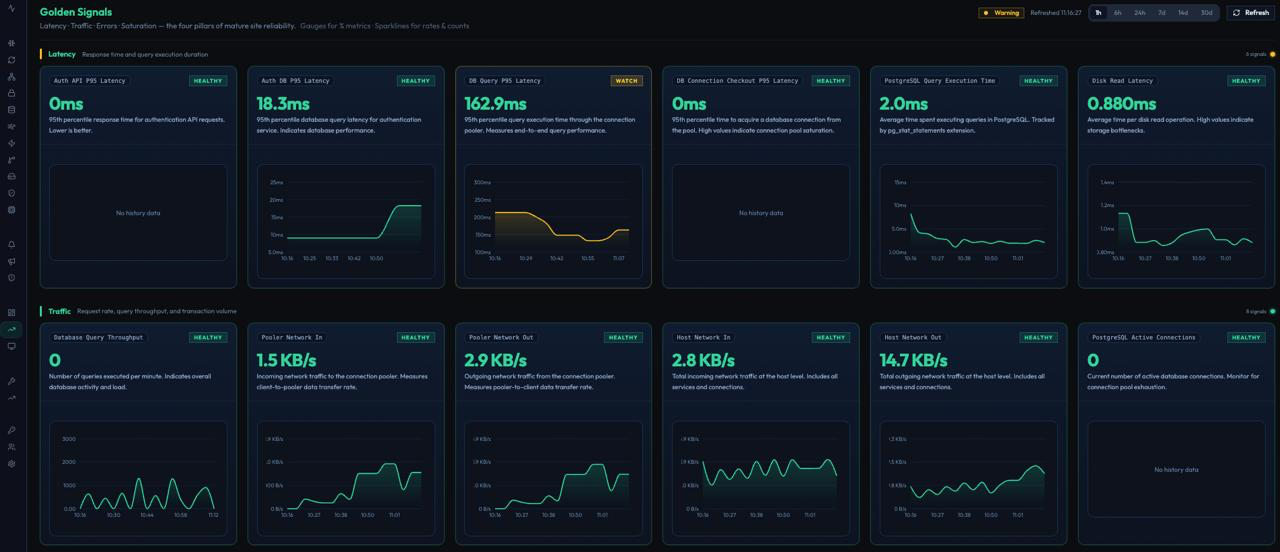This screenshot has height=552, width=1280.
Task: Click 'No history data' in Auth API P95 card
Action: click(138, 213)
